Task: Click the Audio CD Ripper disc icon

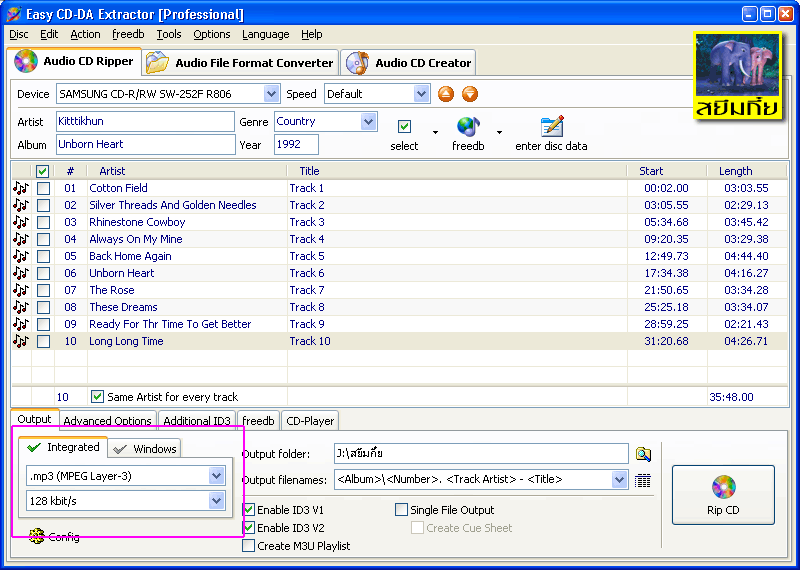Action: click(26, 61)
